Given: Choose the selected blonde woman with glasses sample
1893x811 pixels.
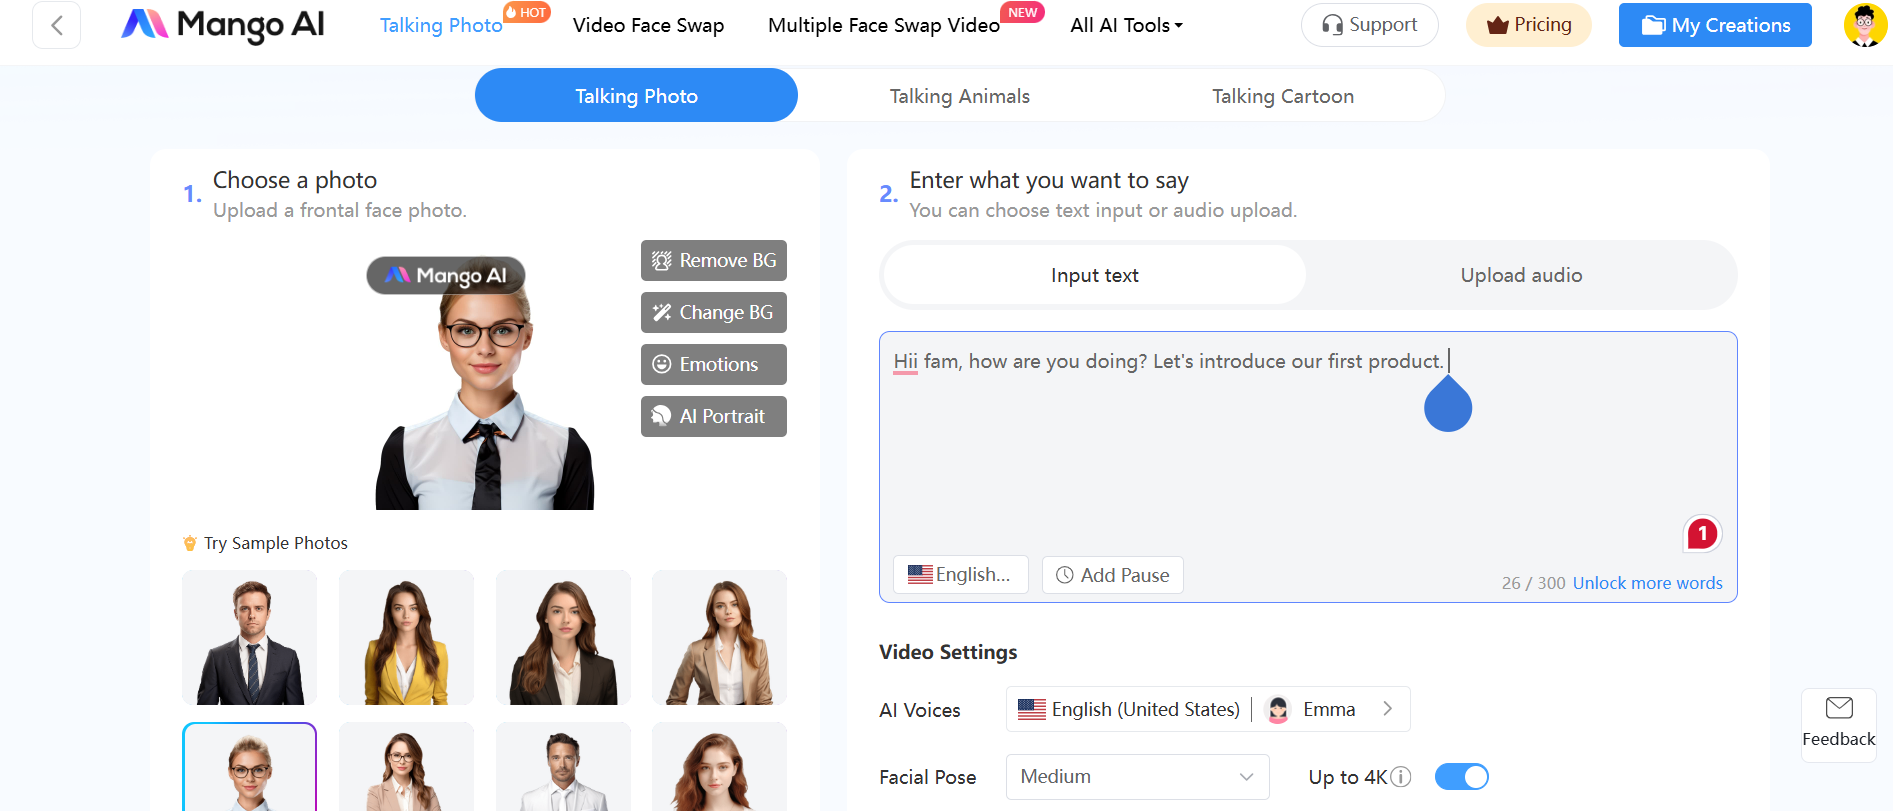Looking at the screenshot, I should tap(250, 767).
